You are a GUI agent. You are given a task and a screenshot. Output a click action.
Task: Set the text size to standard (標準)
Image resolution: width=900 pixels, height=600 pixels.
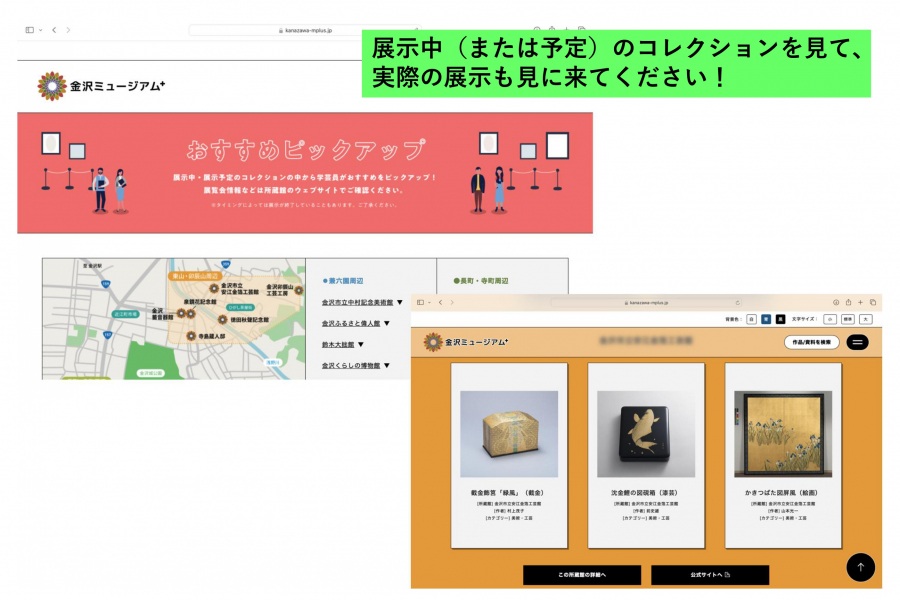coord(848,319)
